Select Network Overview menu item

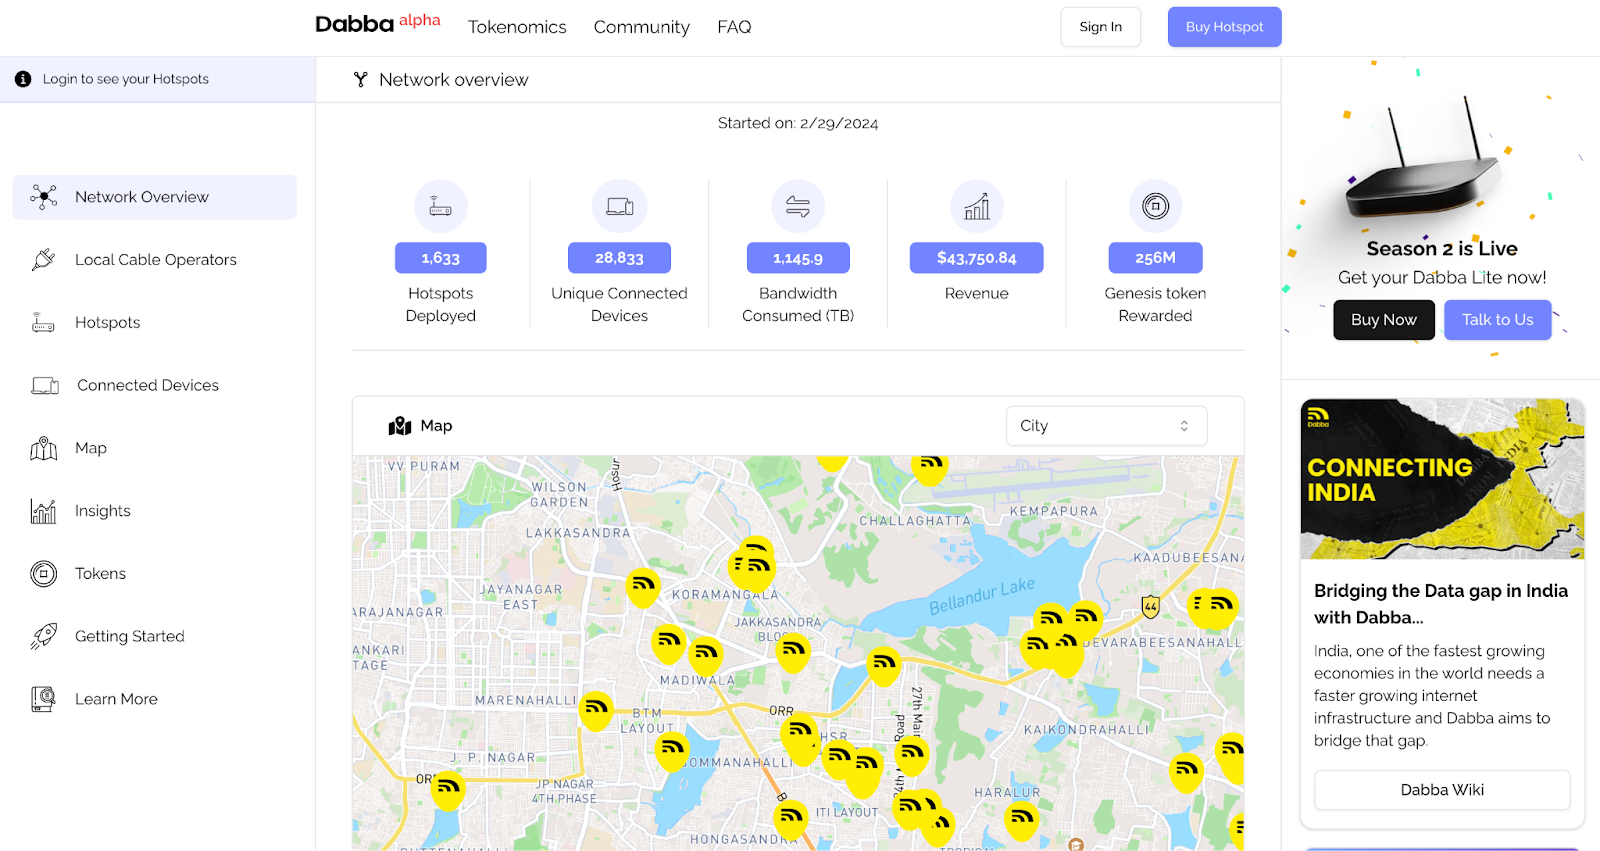[155, 197]
